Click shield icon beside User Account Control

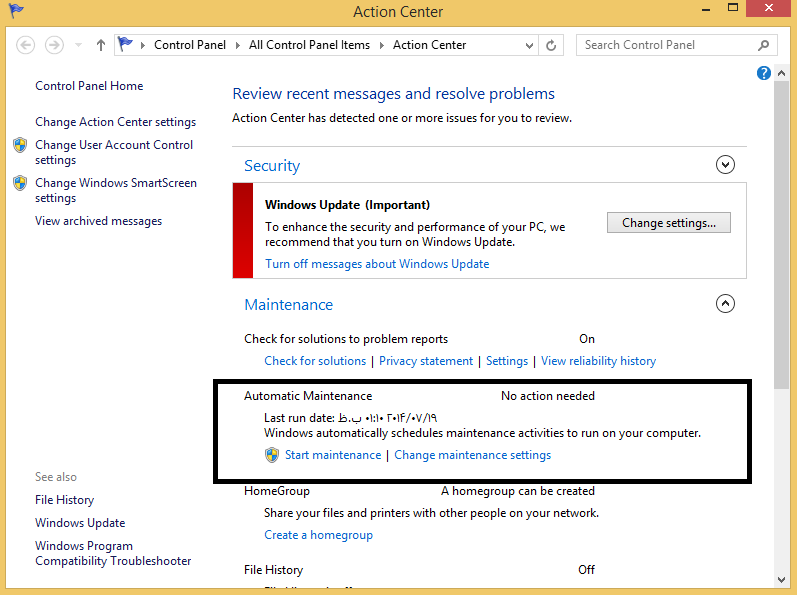[20, 145]
